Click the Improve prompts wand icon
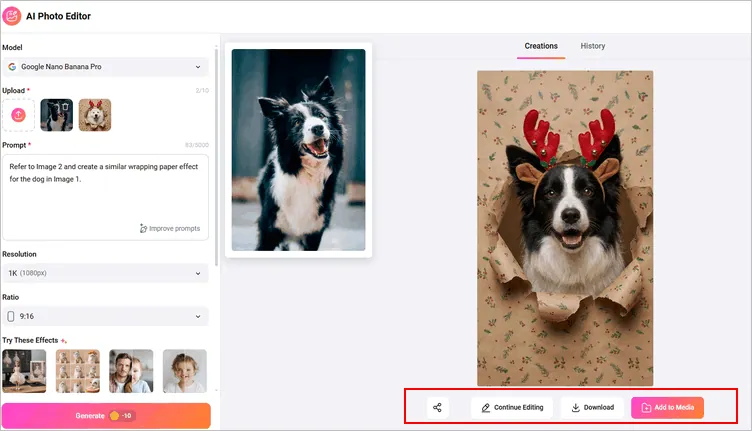The height and width of the screenshot is (431, 752). pyautogui.click(x=143, y=229)
